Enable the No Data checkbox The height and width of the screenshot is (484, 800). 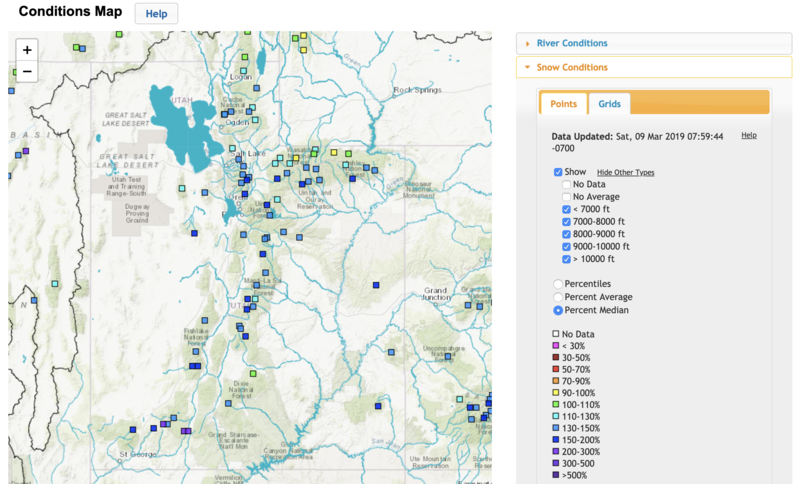point(566,184)
